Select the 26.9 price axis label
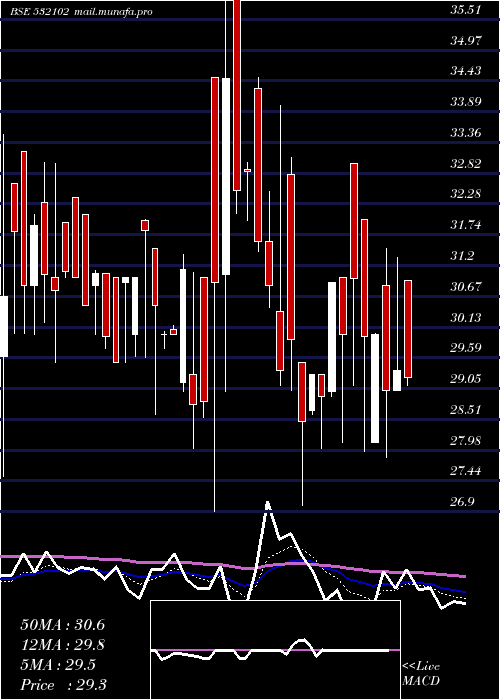The image size is (500, 700). coord(462,501)
